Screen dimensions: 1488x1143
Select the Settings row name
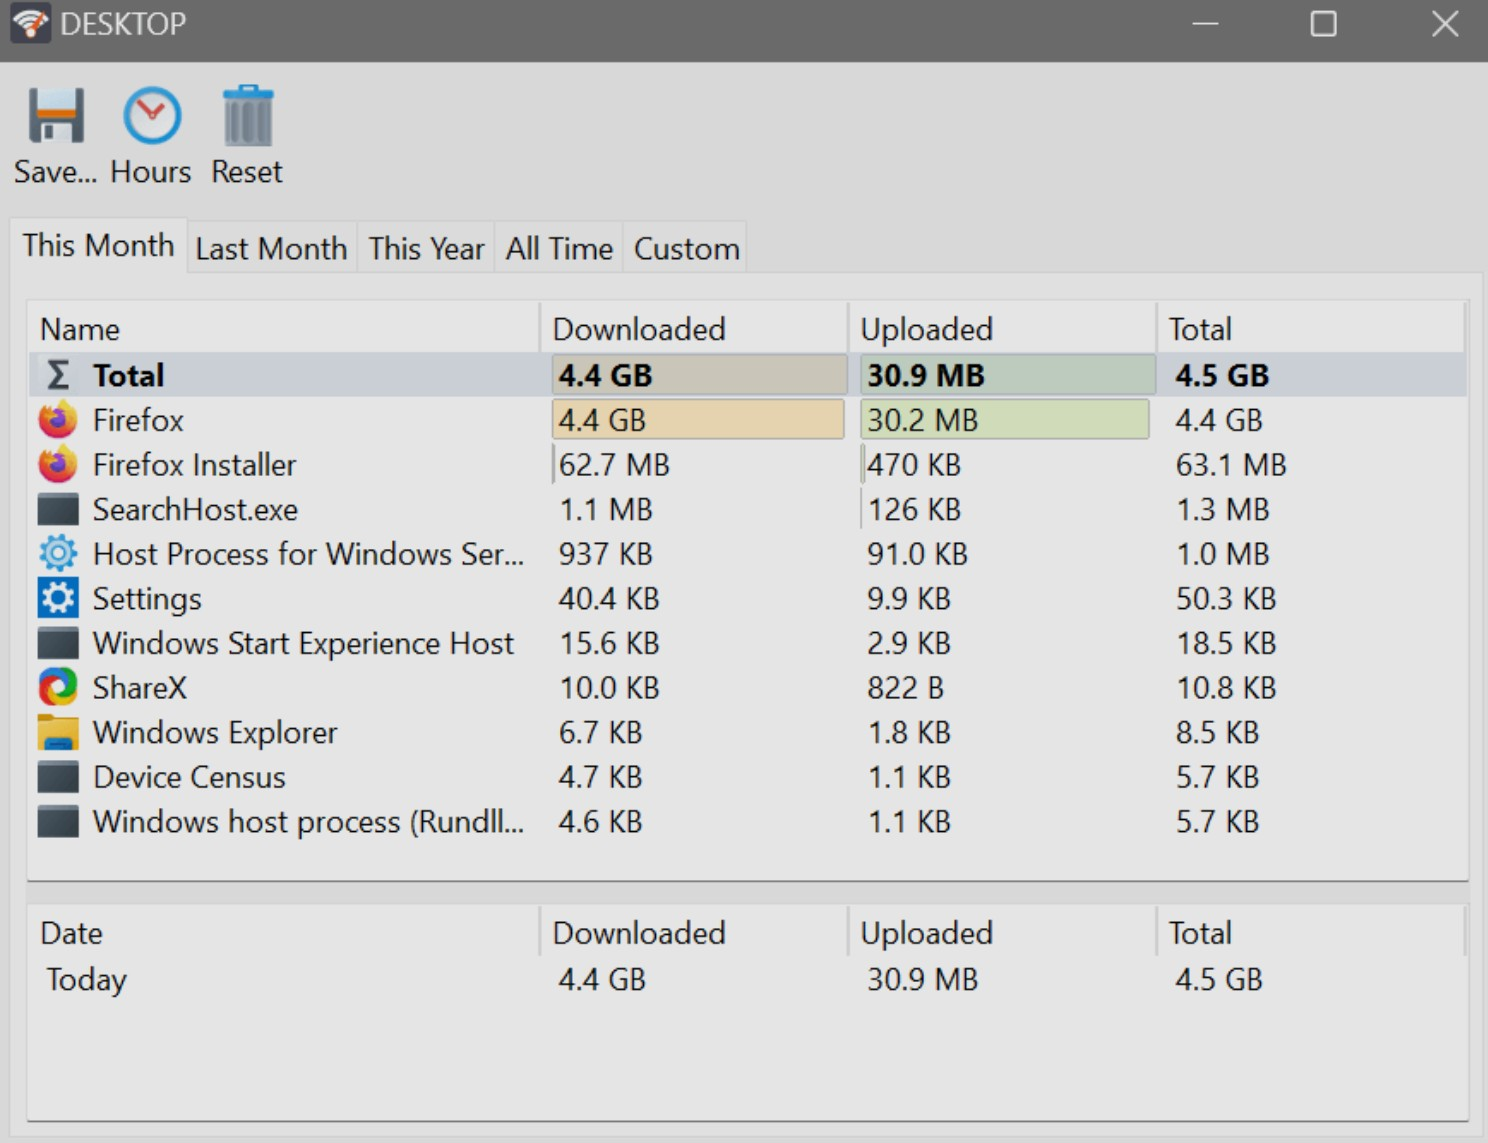pos(147,599)
